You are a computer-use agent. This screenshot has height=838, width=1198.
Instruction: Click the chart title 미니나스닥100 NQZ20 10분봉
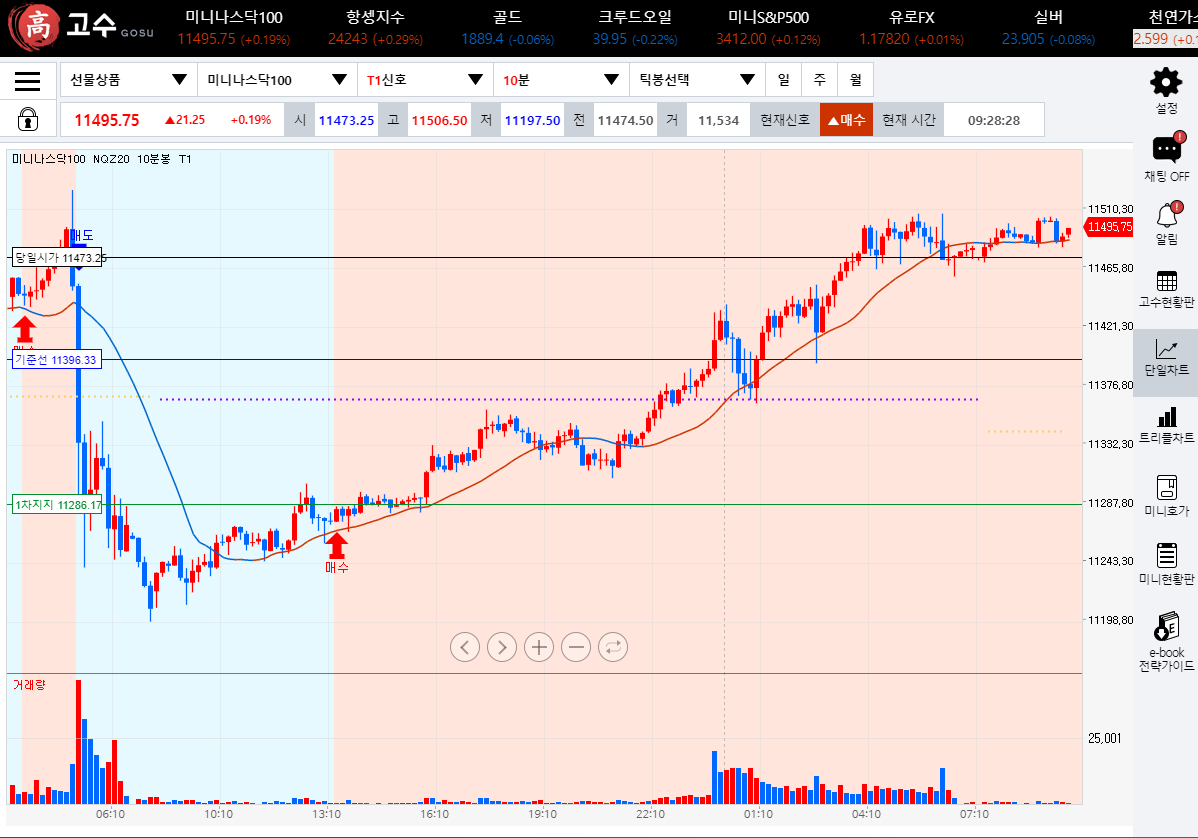click(x=102, y=159)
